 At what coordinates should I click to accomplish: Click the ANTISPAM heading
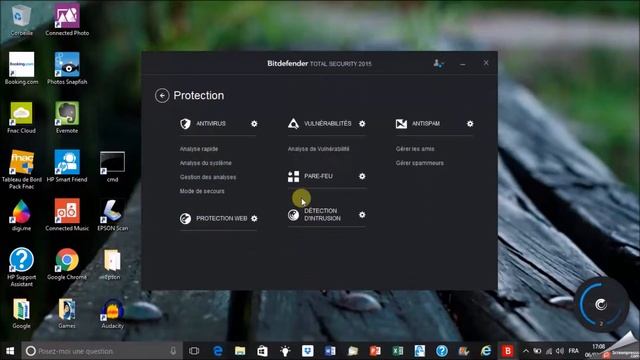point(426,124)
